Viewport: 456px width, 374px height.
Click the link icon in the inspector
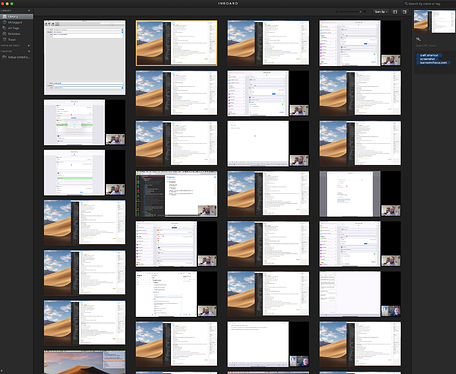[418, 39]
